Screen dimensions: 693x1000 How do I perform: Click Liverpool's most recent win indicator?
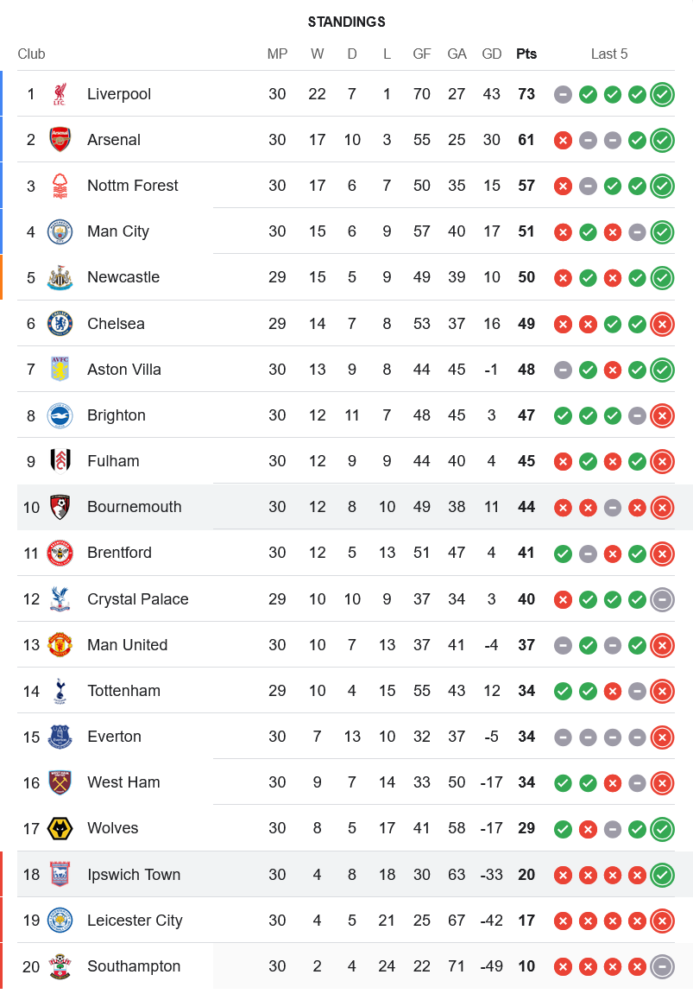point(661,94)
